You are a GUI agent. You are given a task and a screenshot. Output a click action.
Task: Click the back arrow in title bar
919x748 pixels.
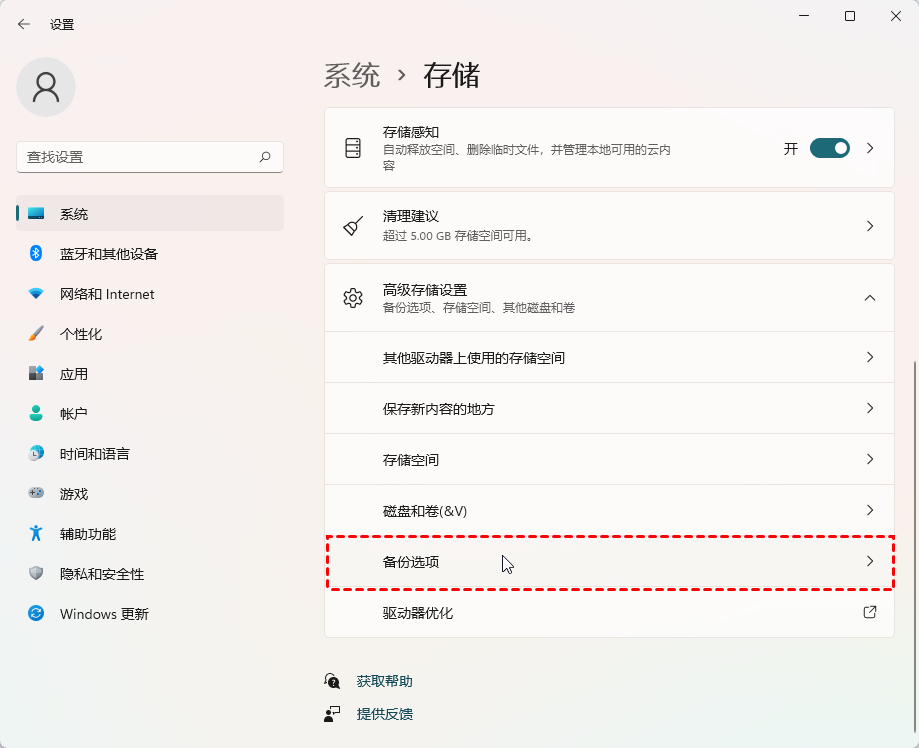[24, 24]
